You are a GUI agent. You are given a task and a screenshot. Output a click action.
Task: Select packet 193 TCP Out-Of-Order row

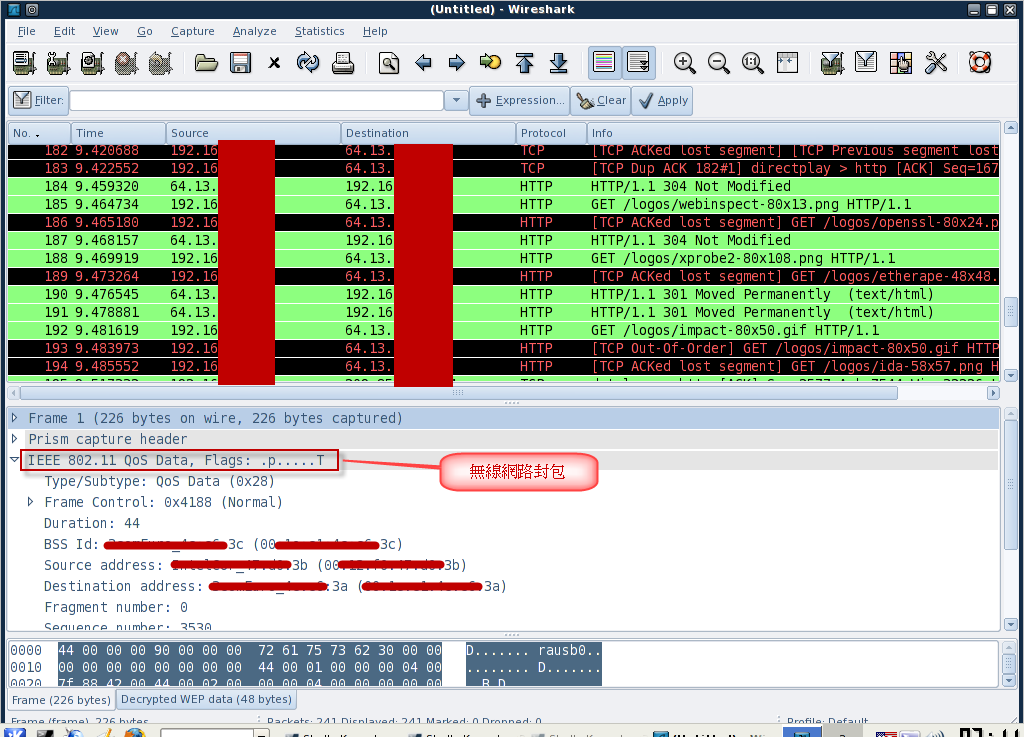pos(504,349)
